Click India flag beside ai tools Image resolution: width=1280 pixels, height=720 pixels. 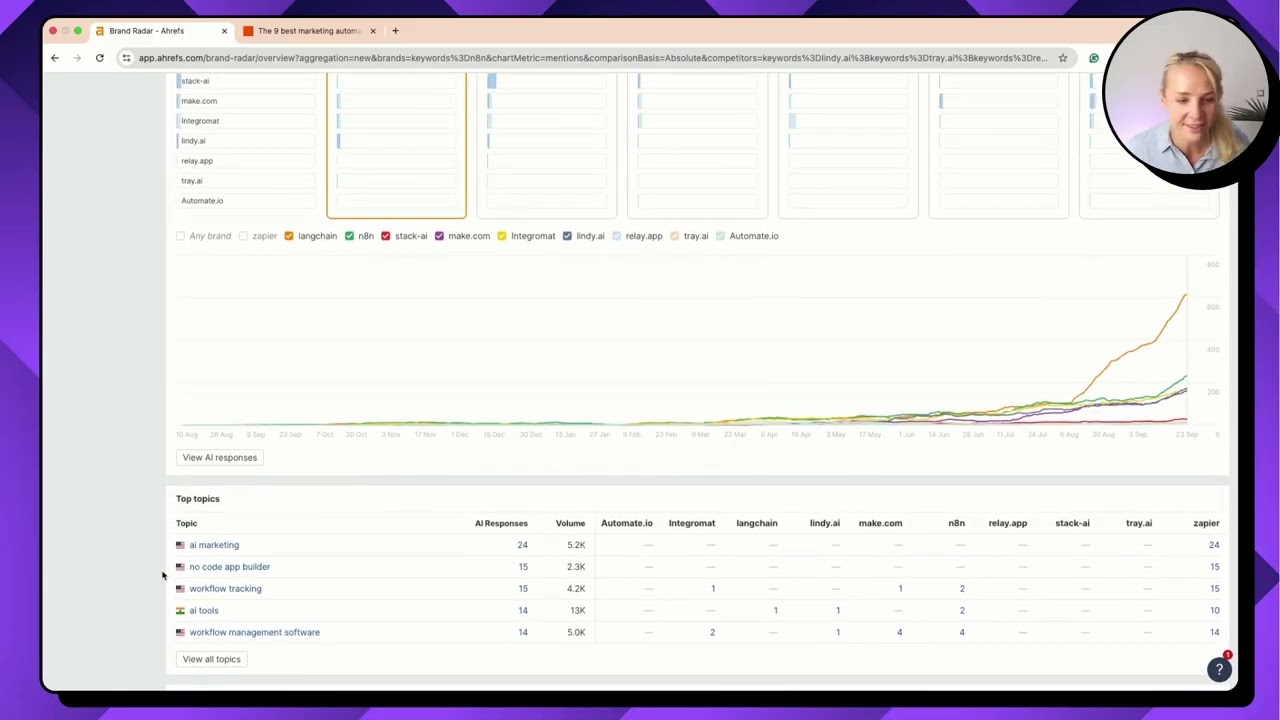tap(180, 611)
